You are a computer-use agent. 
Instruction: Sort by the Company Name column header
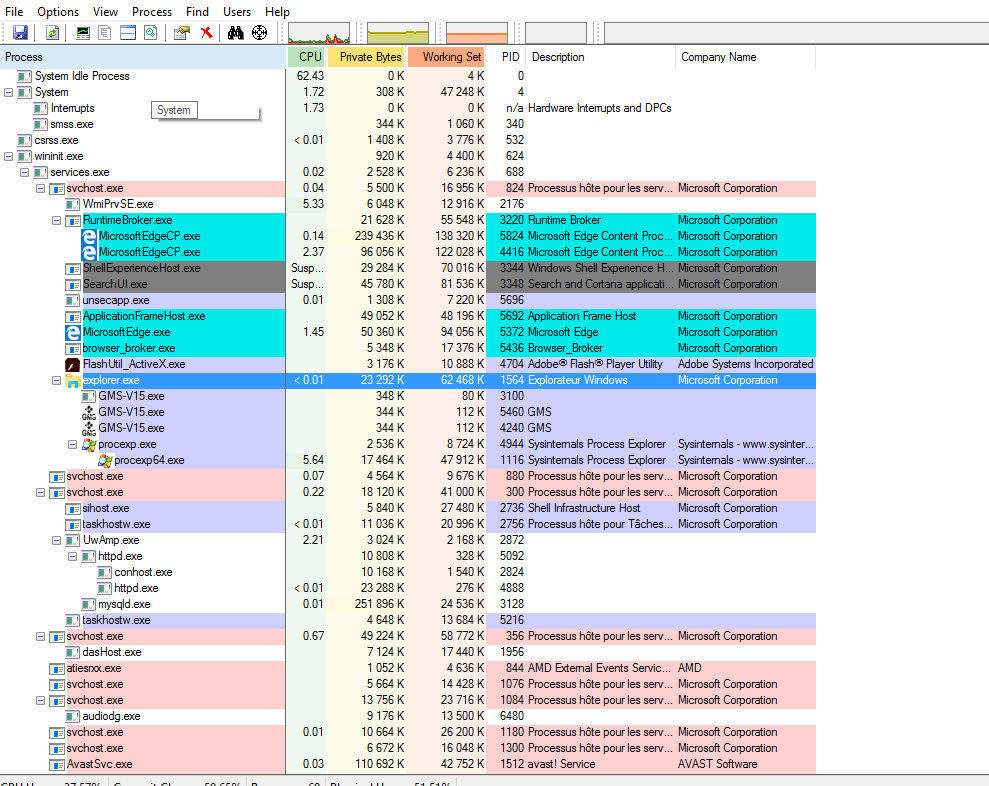[746, 57]
